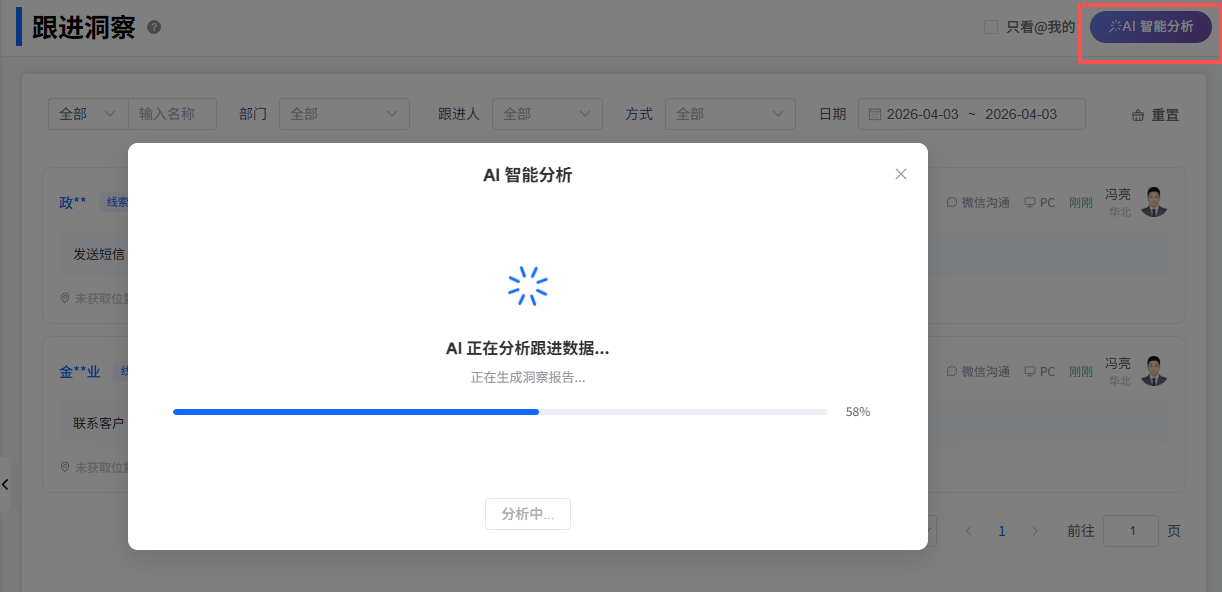The image size is (1222, 592).
Task: Close the AI 智能分析 dialog
Action: 900,174
